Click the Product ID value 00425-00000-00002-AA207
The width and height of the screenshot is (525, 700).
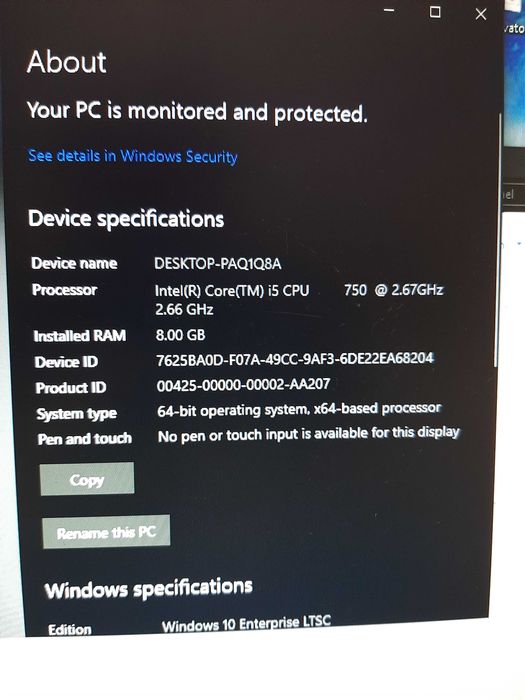[x=243, y=384]
